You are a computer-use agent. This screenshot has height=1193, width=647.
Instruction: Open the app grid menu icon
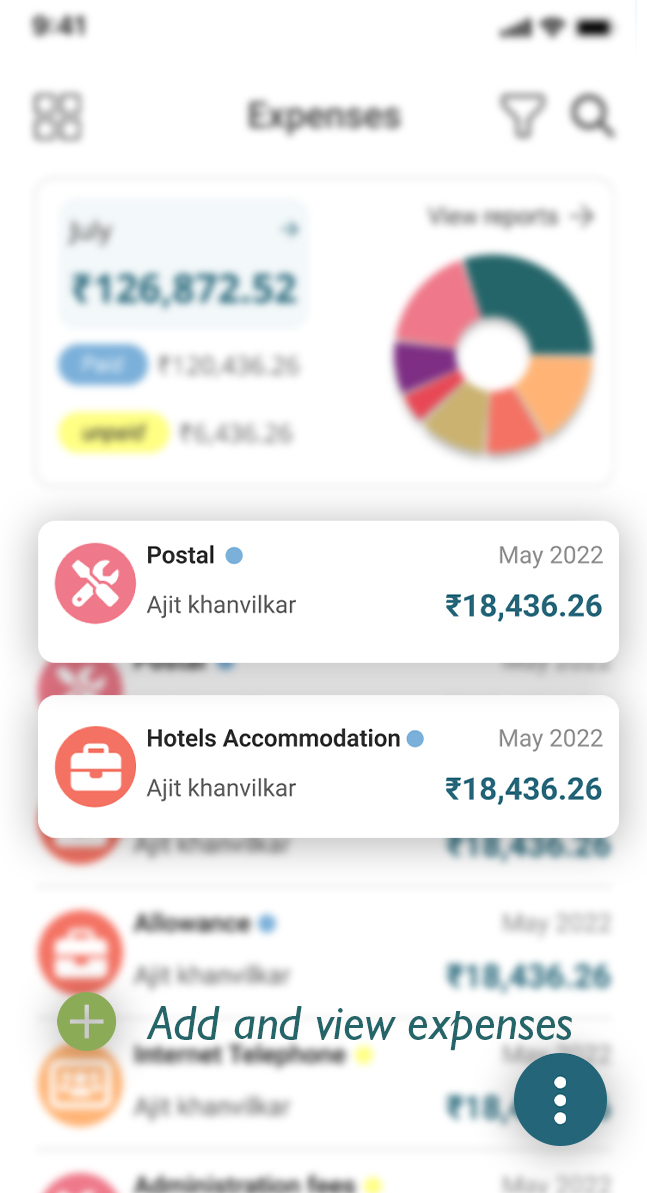(57, 116)
